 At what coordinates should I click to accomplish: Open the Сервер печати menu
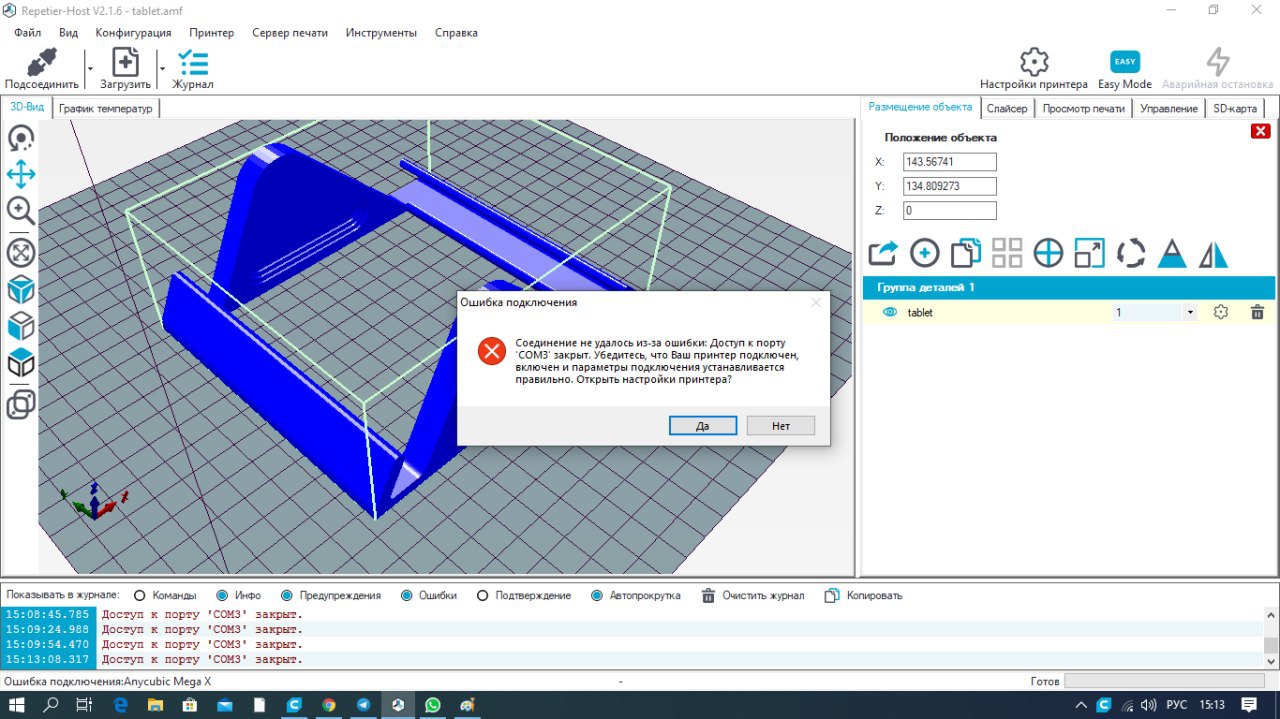tap(290, 32)
